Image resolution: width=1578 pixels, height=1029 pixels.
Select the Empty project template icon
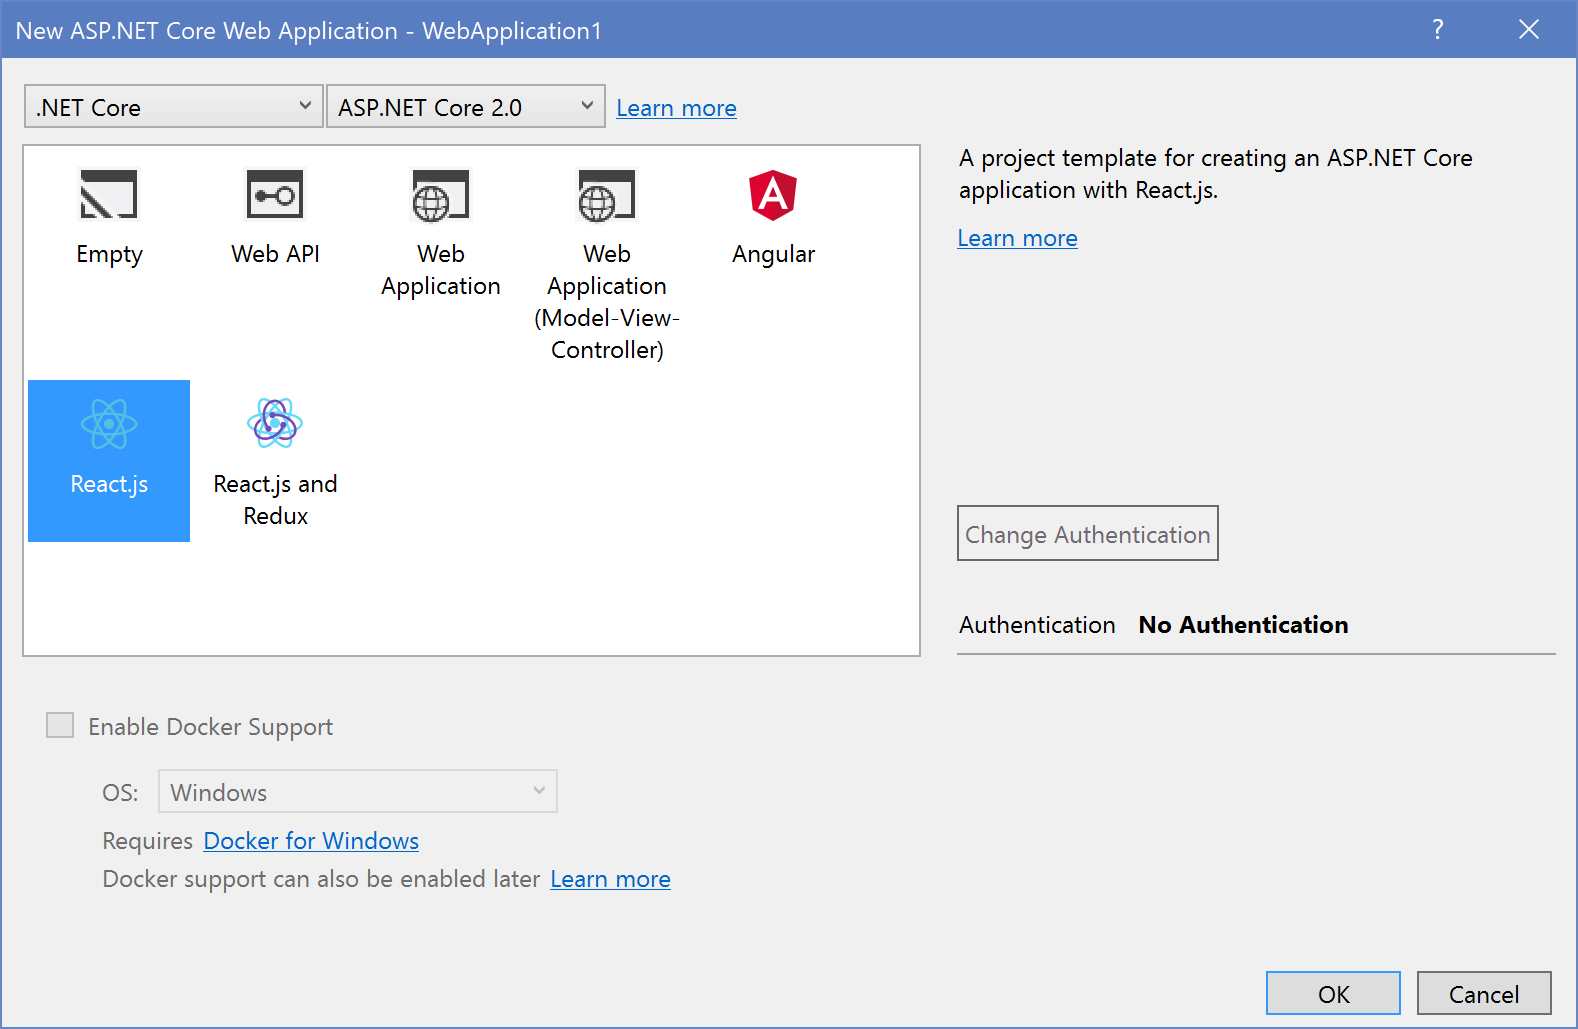click(108, 194)
